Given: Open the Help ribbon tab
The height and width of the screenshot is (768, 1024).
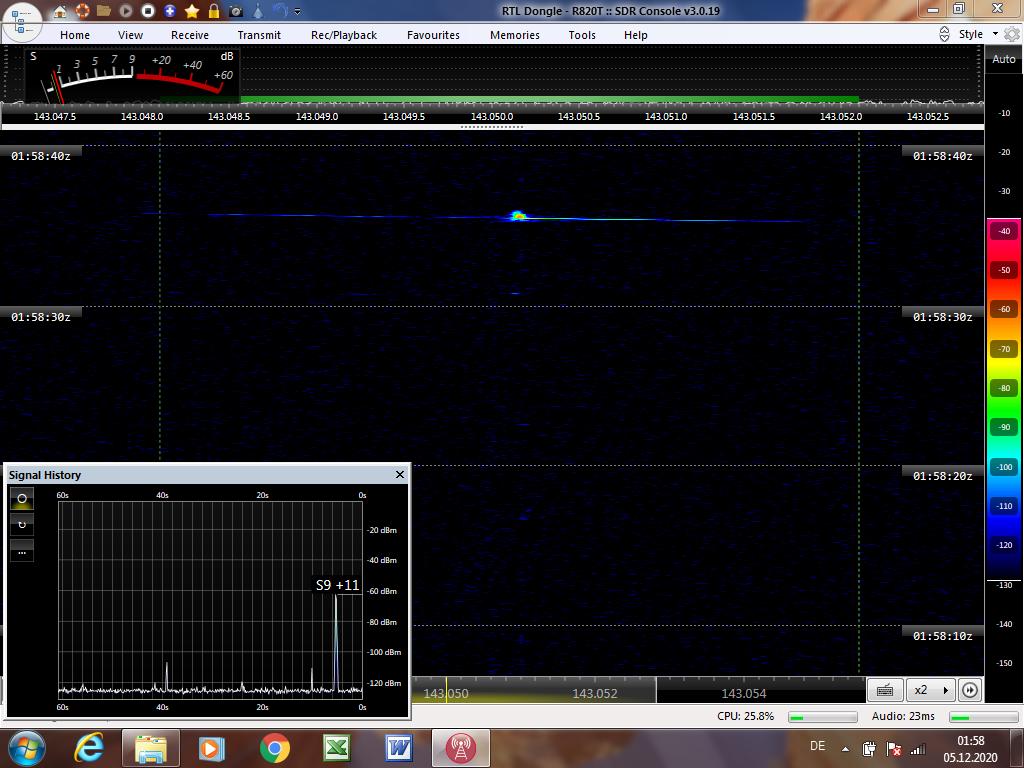Looking at the screenshot, I should pyautogui.click(x=635, y=35).
